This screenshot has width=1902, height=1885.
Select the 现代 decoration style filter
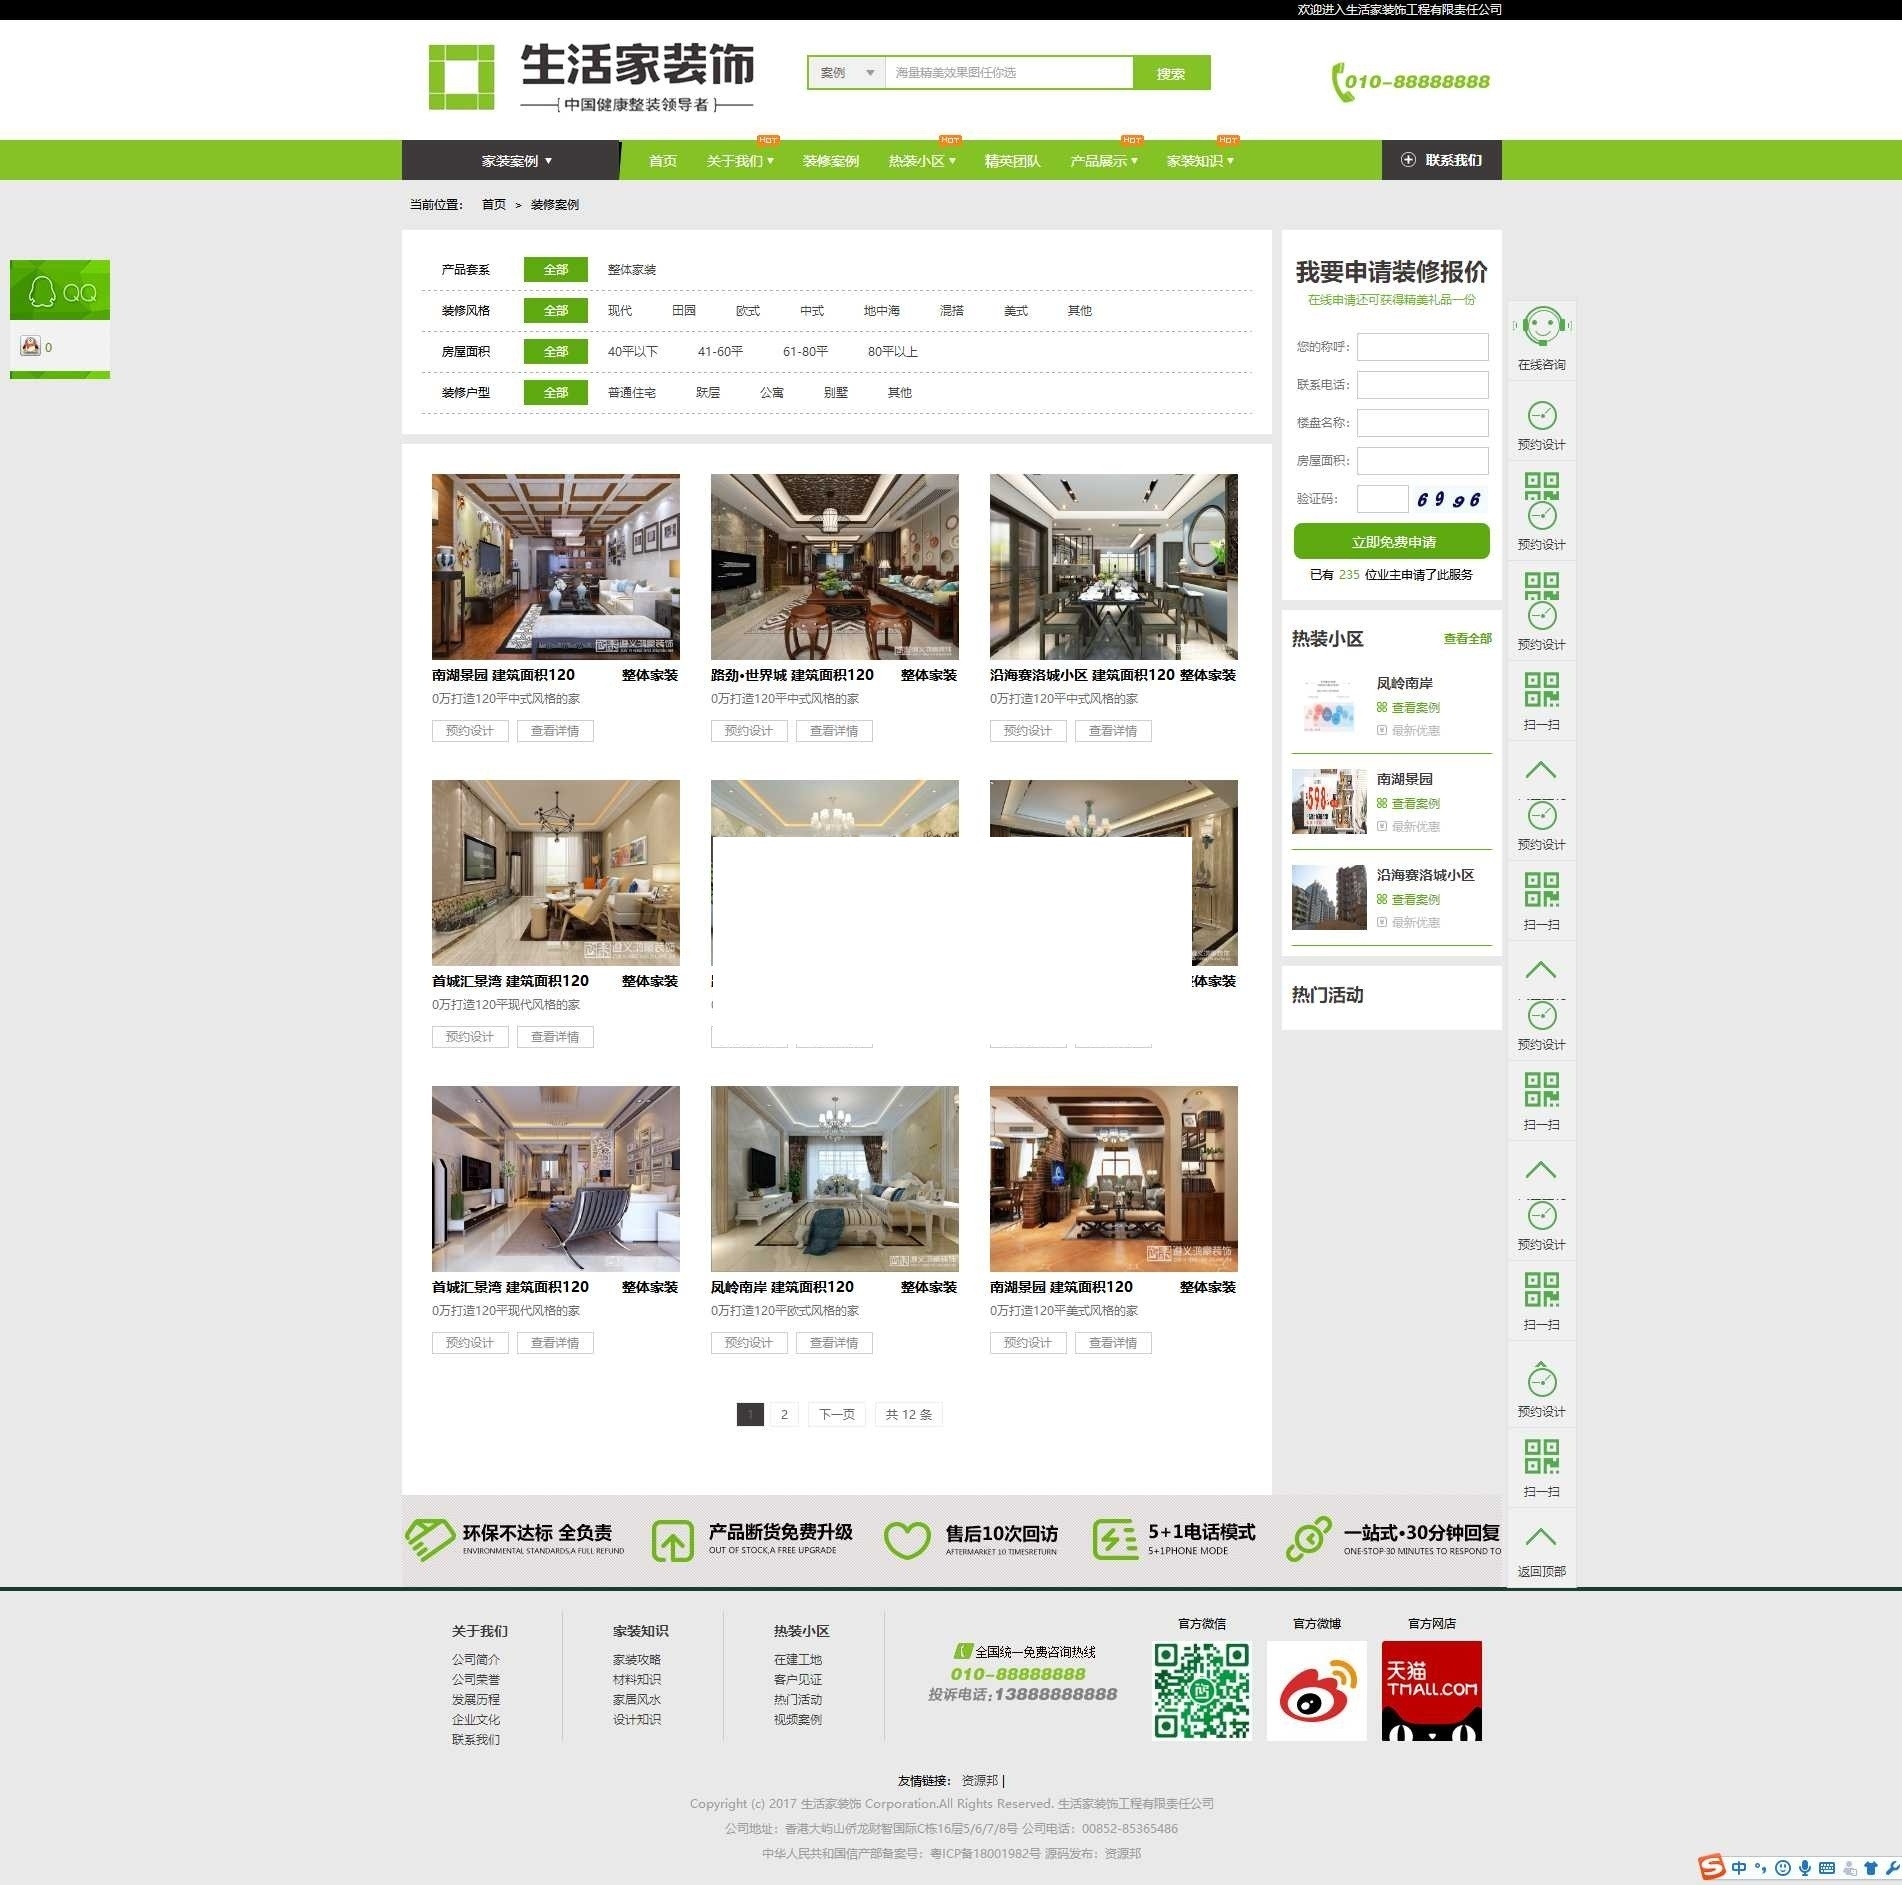[x=619, y=311]
